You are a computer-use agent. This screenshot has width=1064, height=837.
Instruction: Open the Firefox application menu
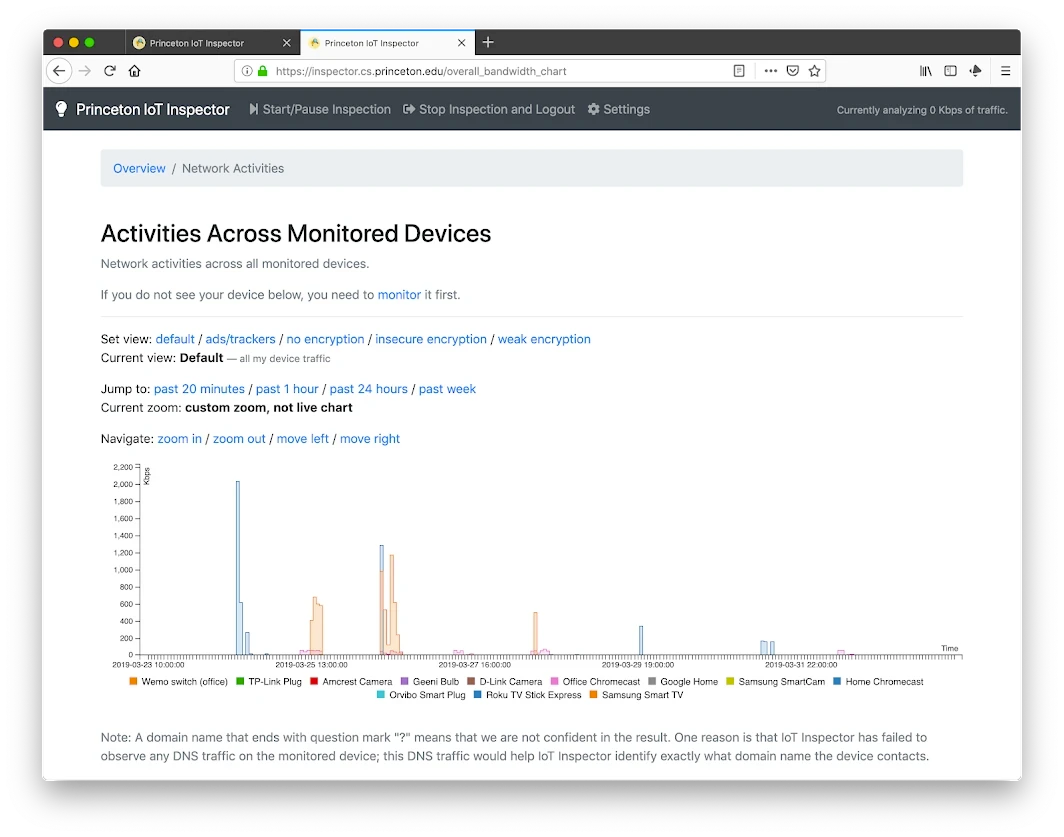1006,71
